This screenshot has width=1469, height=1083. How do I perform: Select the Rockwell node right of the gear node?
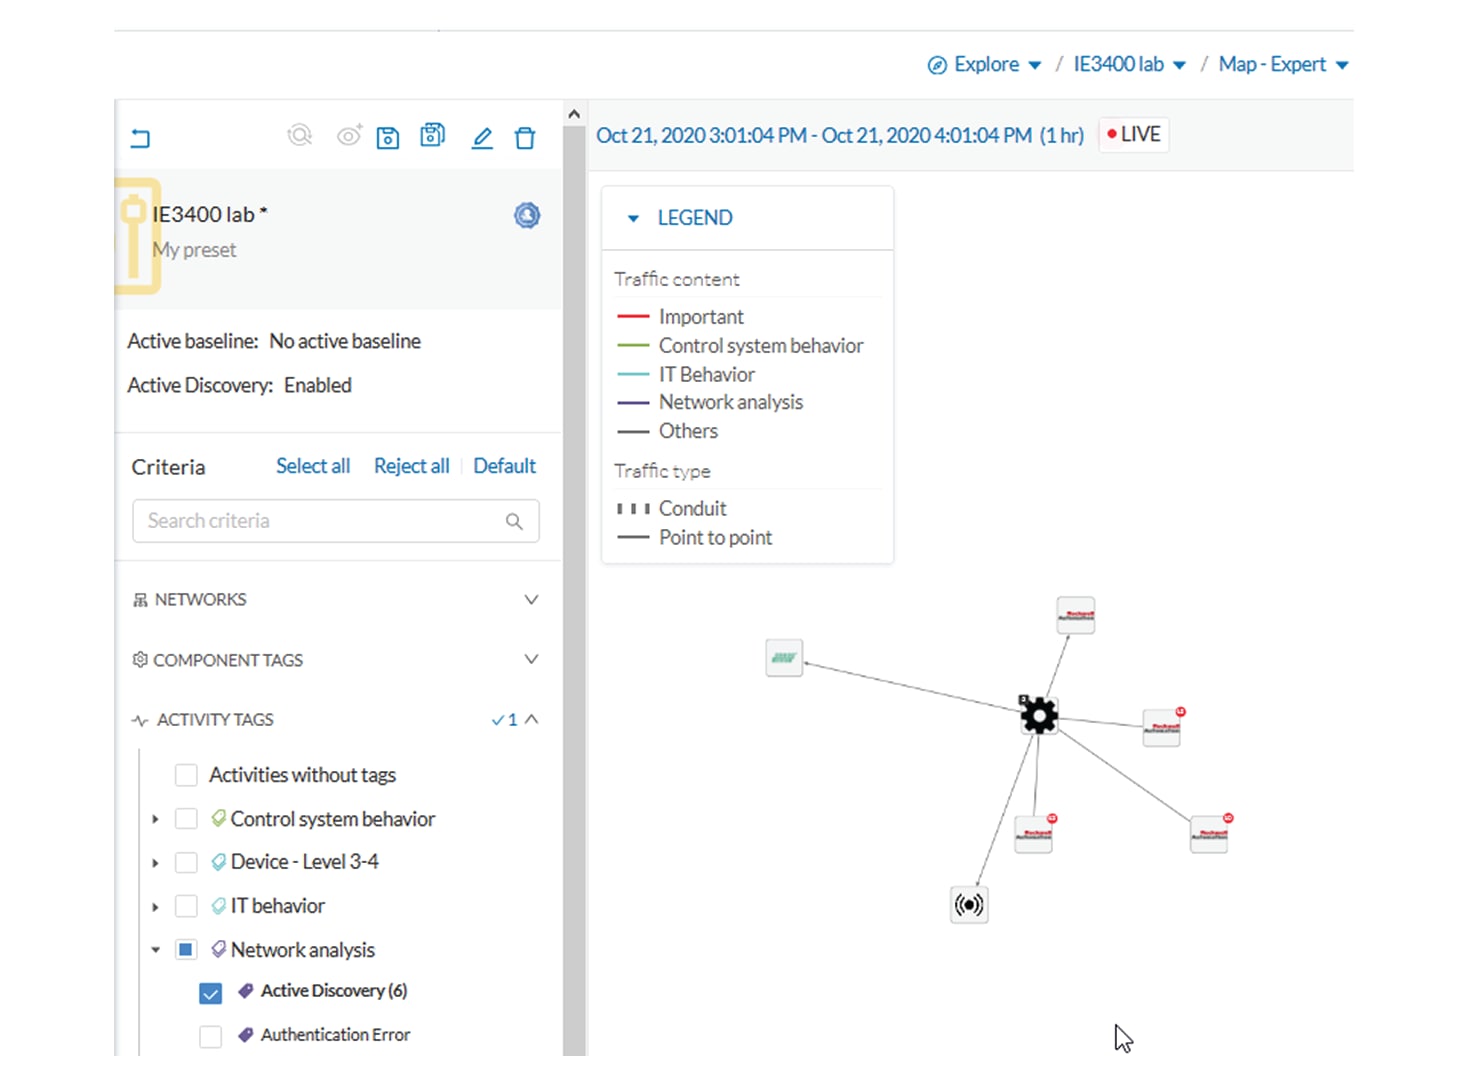point(1162,727)
